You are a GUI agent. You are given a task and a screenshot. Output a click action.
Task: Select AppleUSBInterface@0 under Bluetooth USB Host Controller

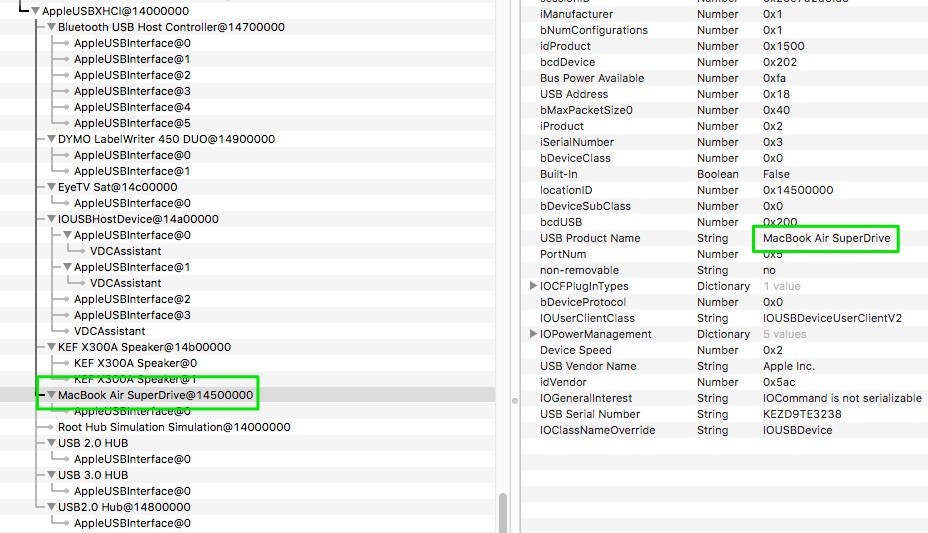[x=247, y=43]
